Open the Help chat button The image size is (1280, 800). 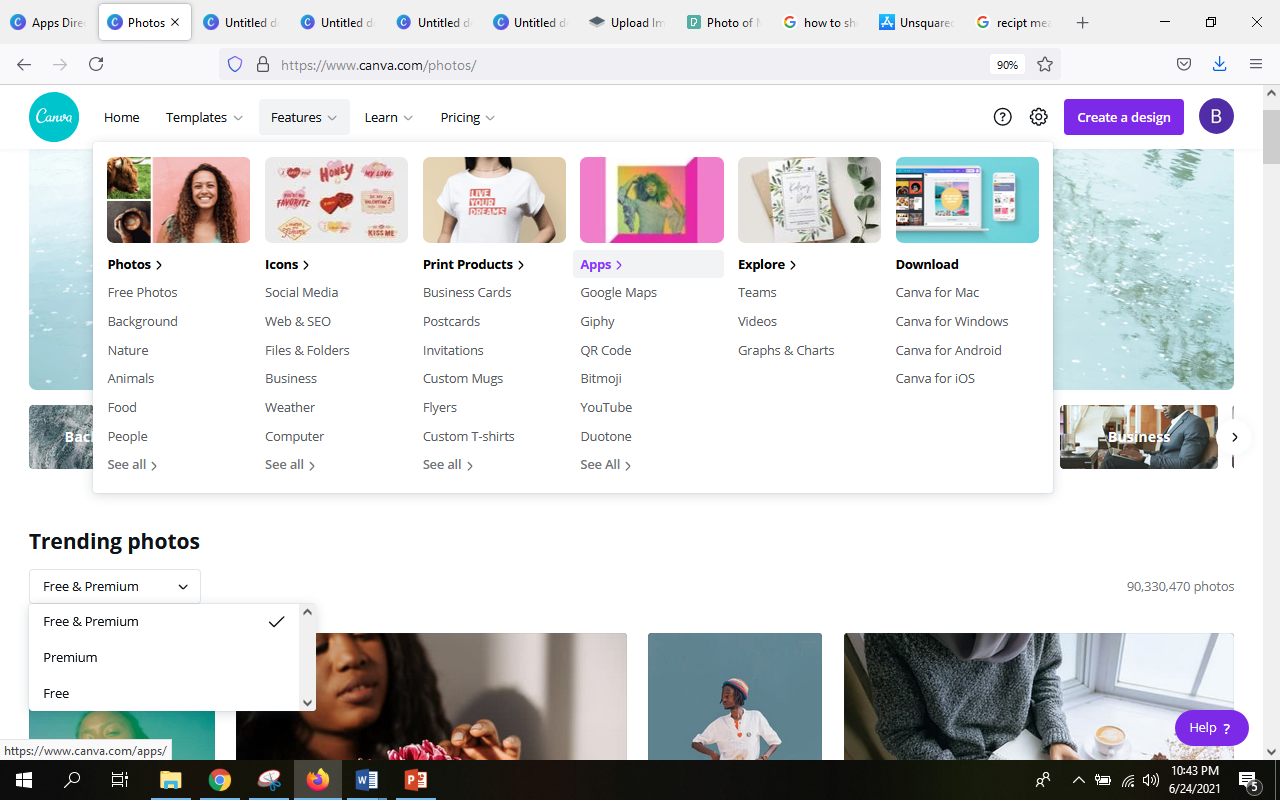tap(1211, 728)
